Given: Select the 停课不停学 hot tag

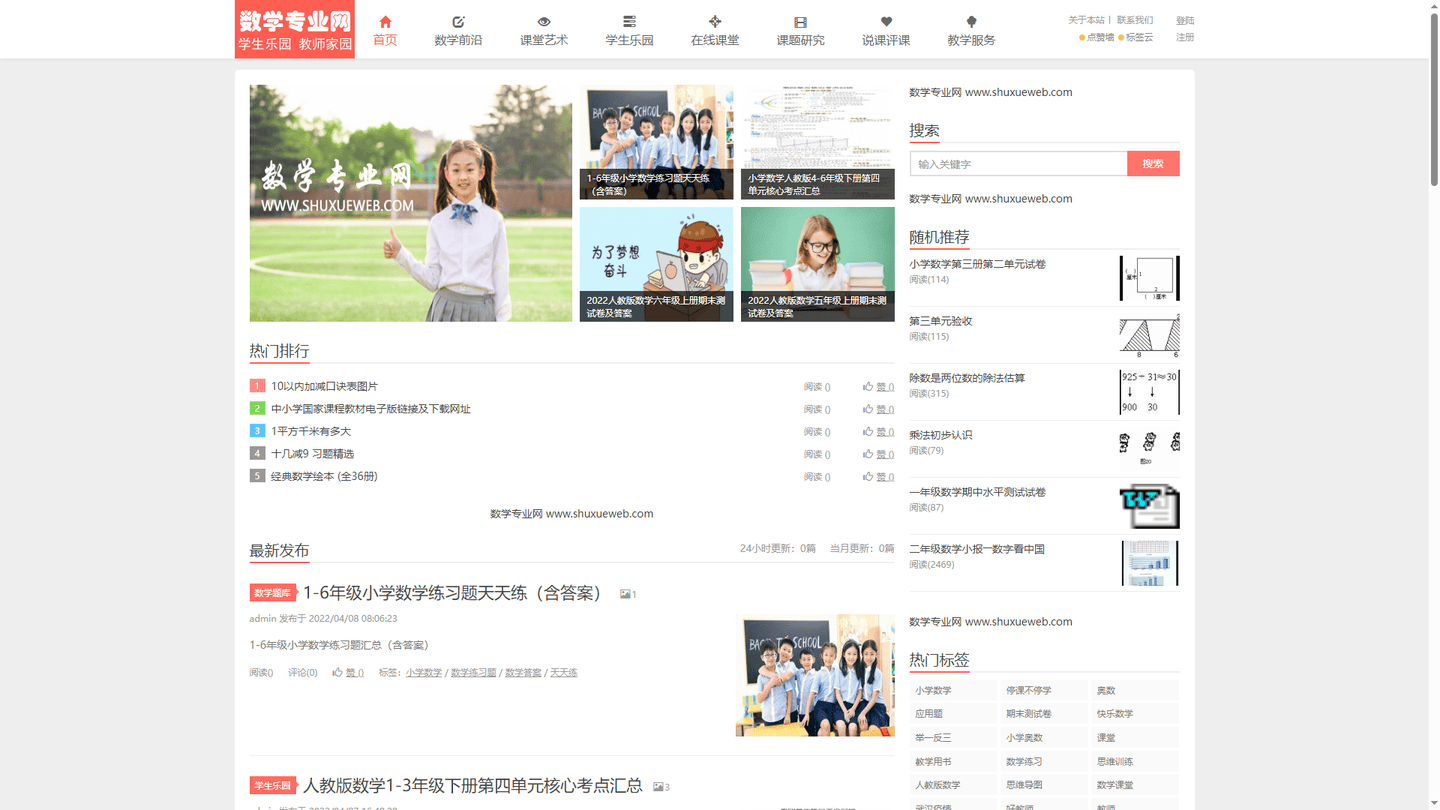Looking at the screenshot, I should pos(1044,691).
